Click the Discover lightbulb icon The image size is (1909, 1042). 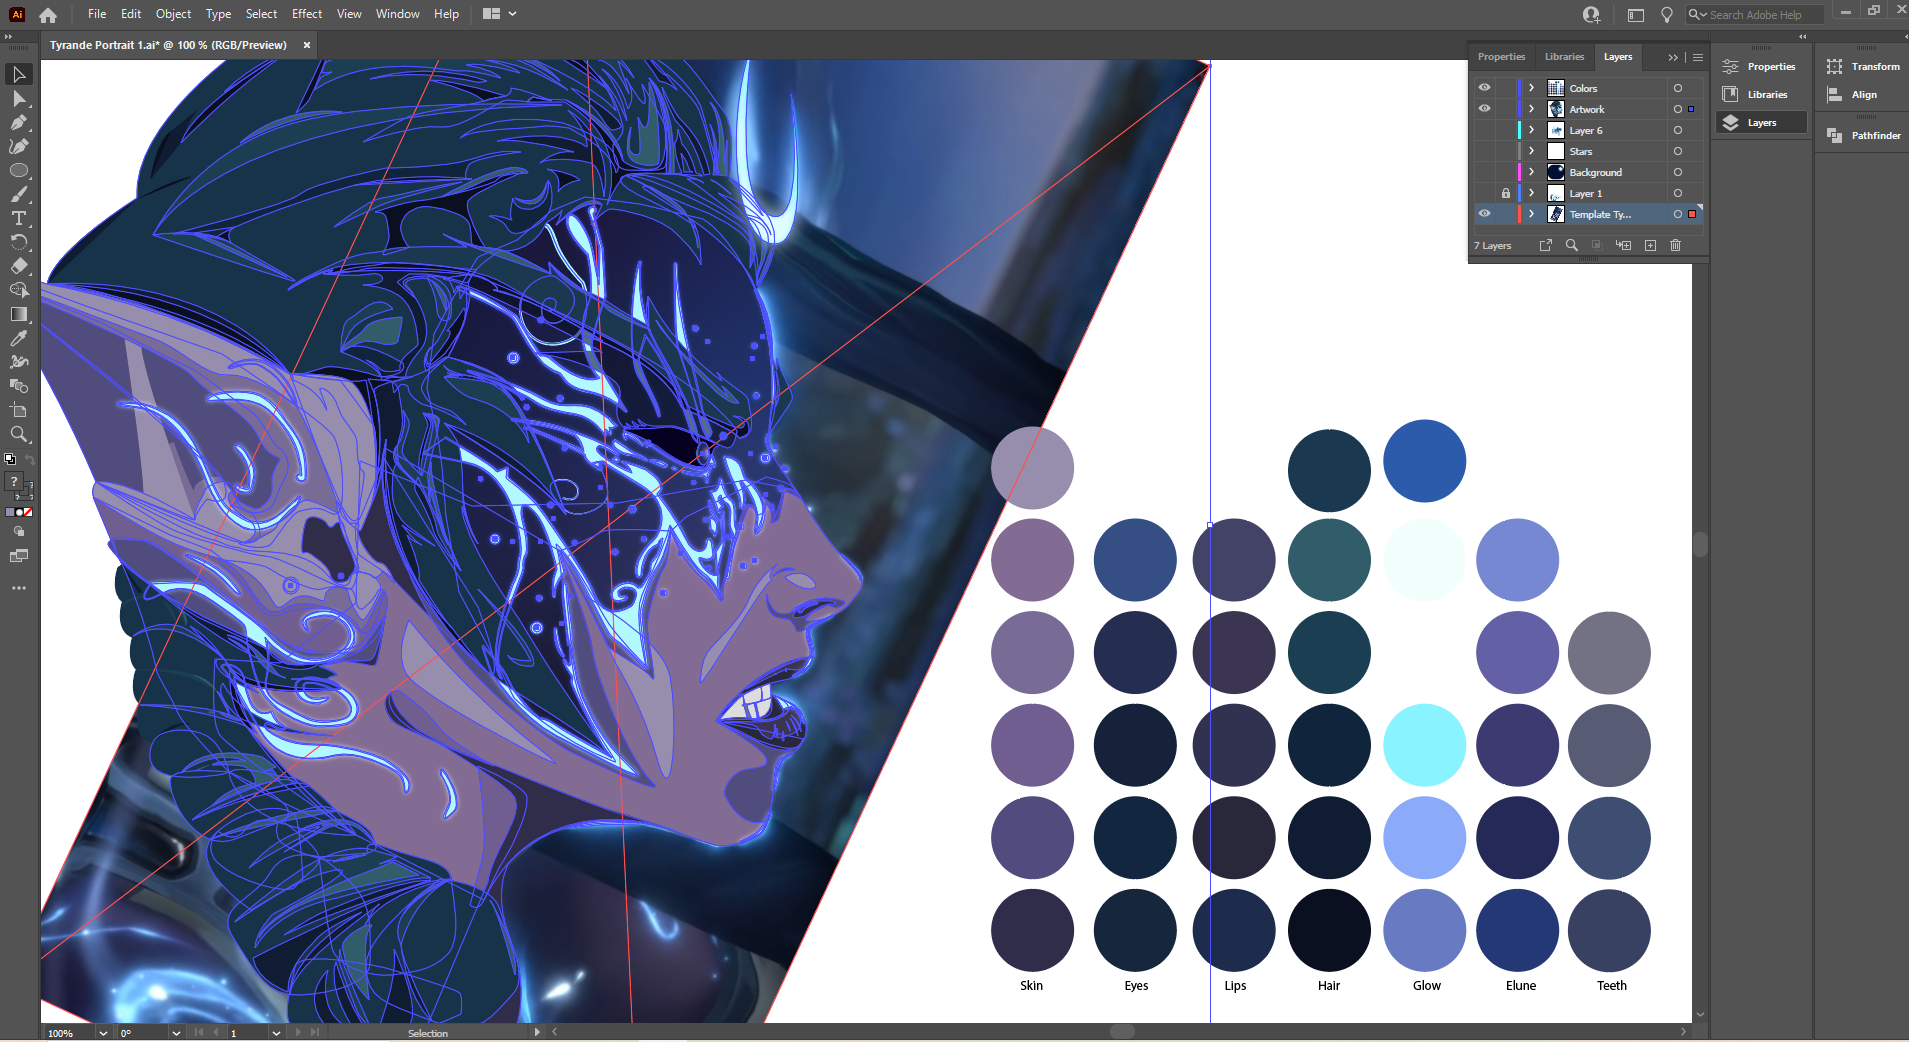point(1667,15)
